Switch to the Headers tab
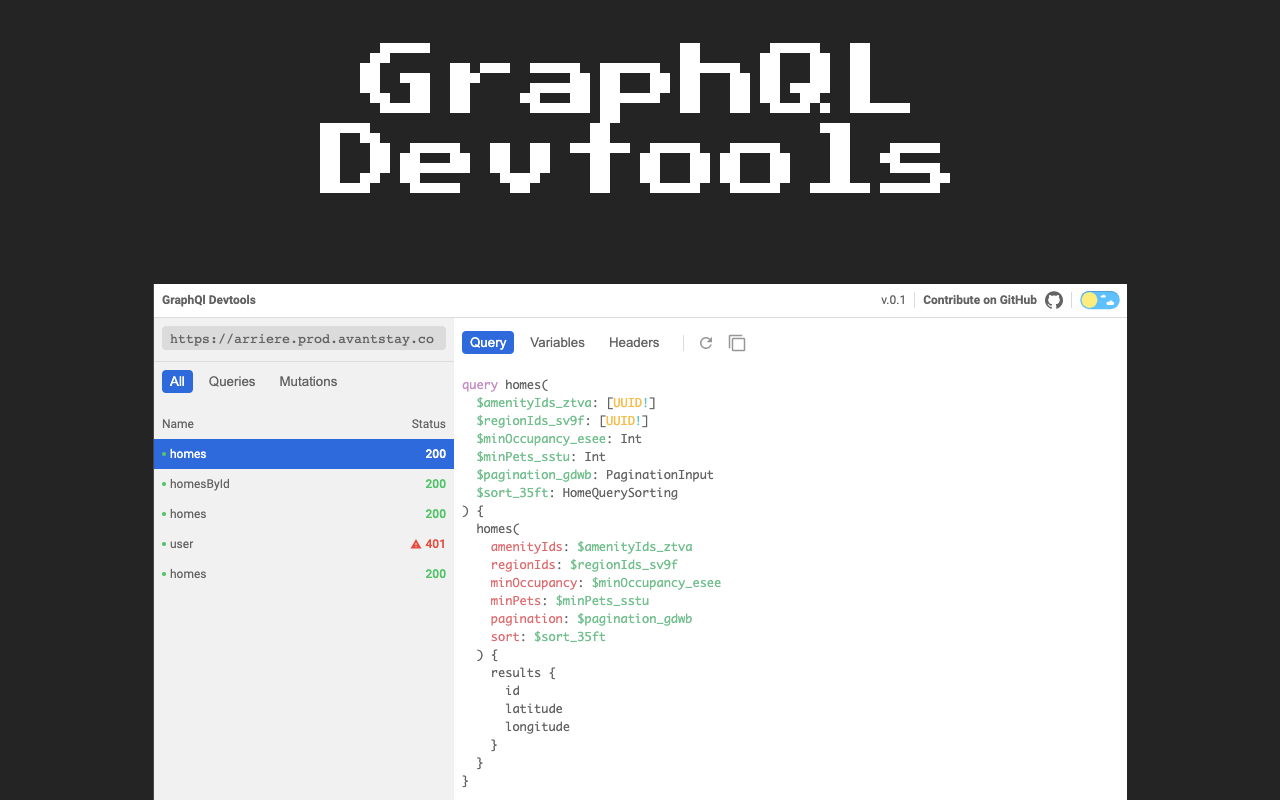 tap(634, 342)
